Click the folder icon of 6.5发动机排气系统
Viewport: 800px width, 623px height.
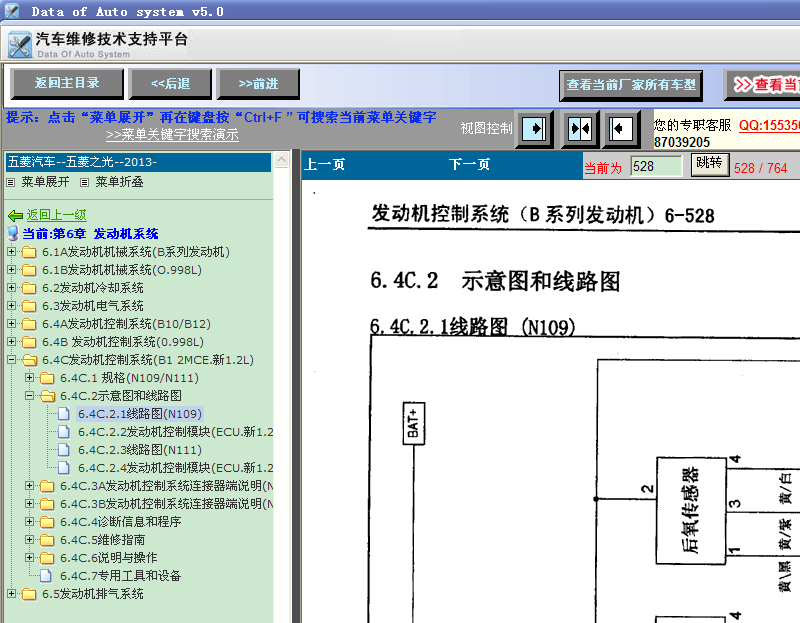(x=29, y=594)
